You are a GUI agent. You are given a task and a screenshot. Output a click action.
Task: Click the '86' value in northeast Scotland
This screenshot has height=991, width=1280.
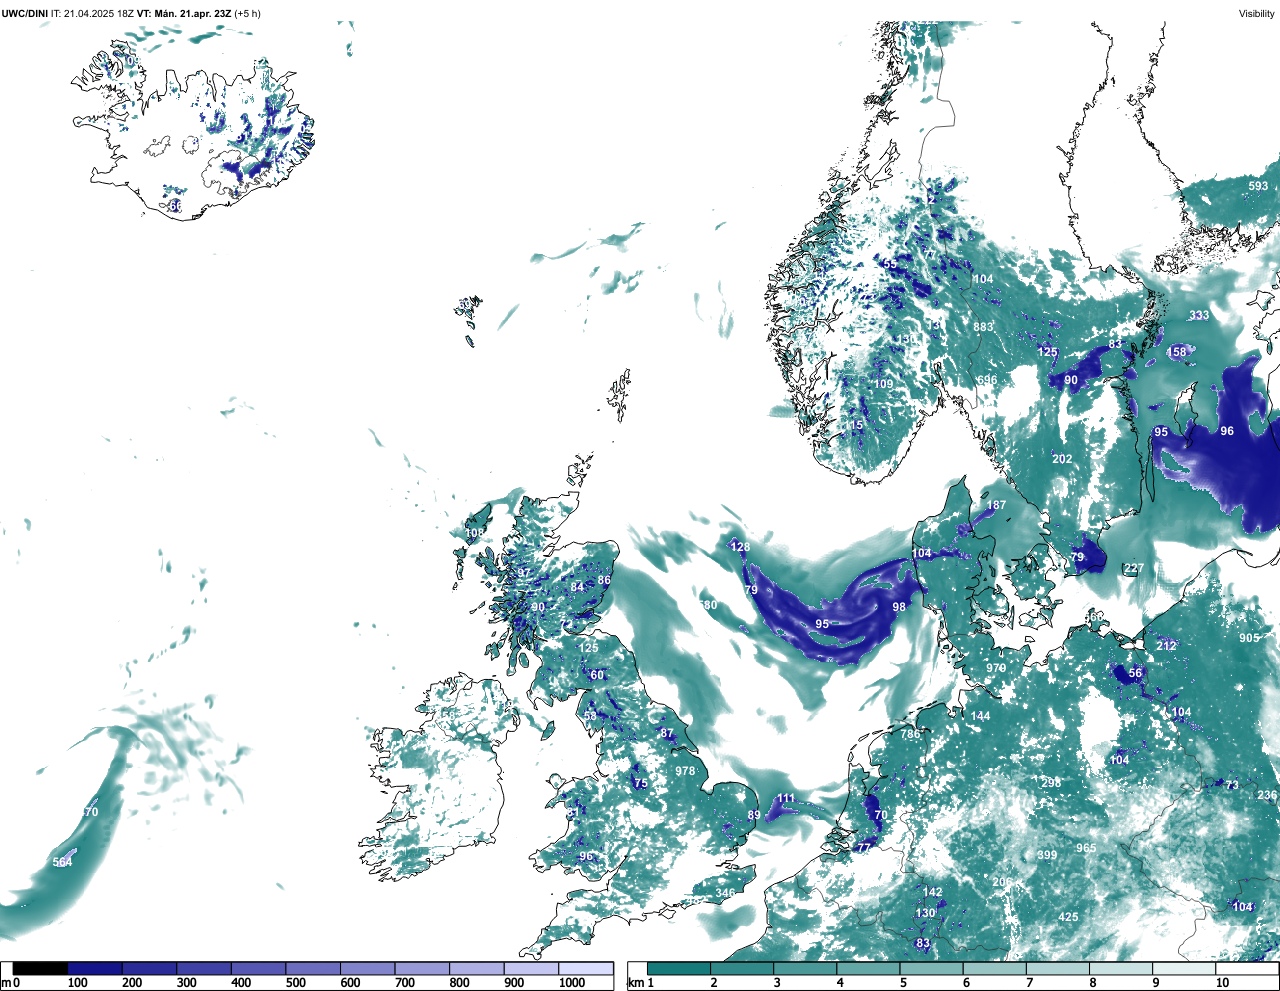(604, 581)
